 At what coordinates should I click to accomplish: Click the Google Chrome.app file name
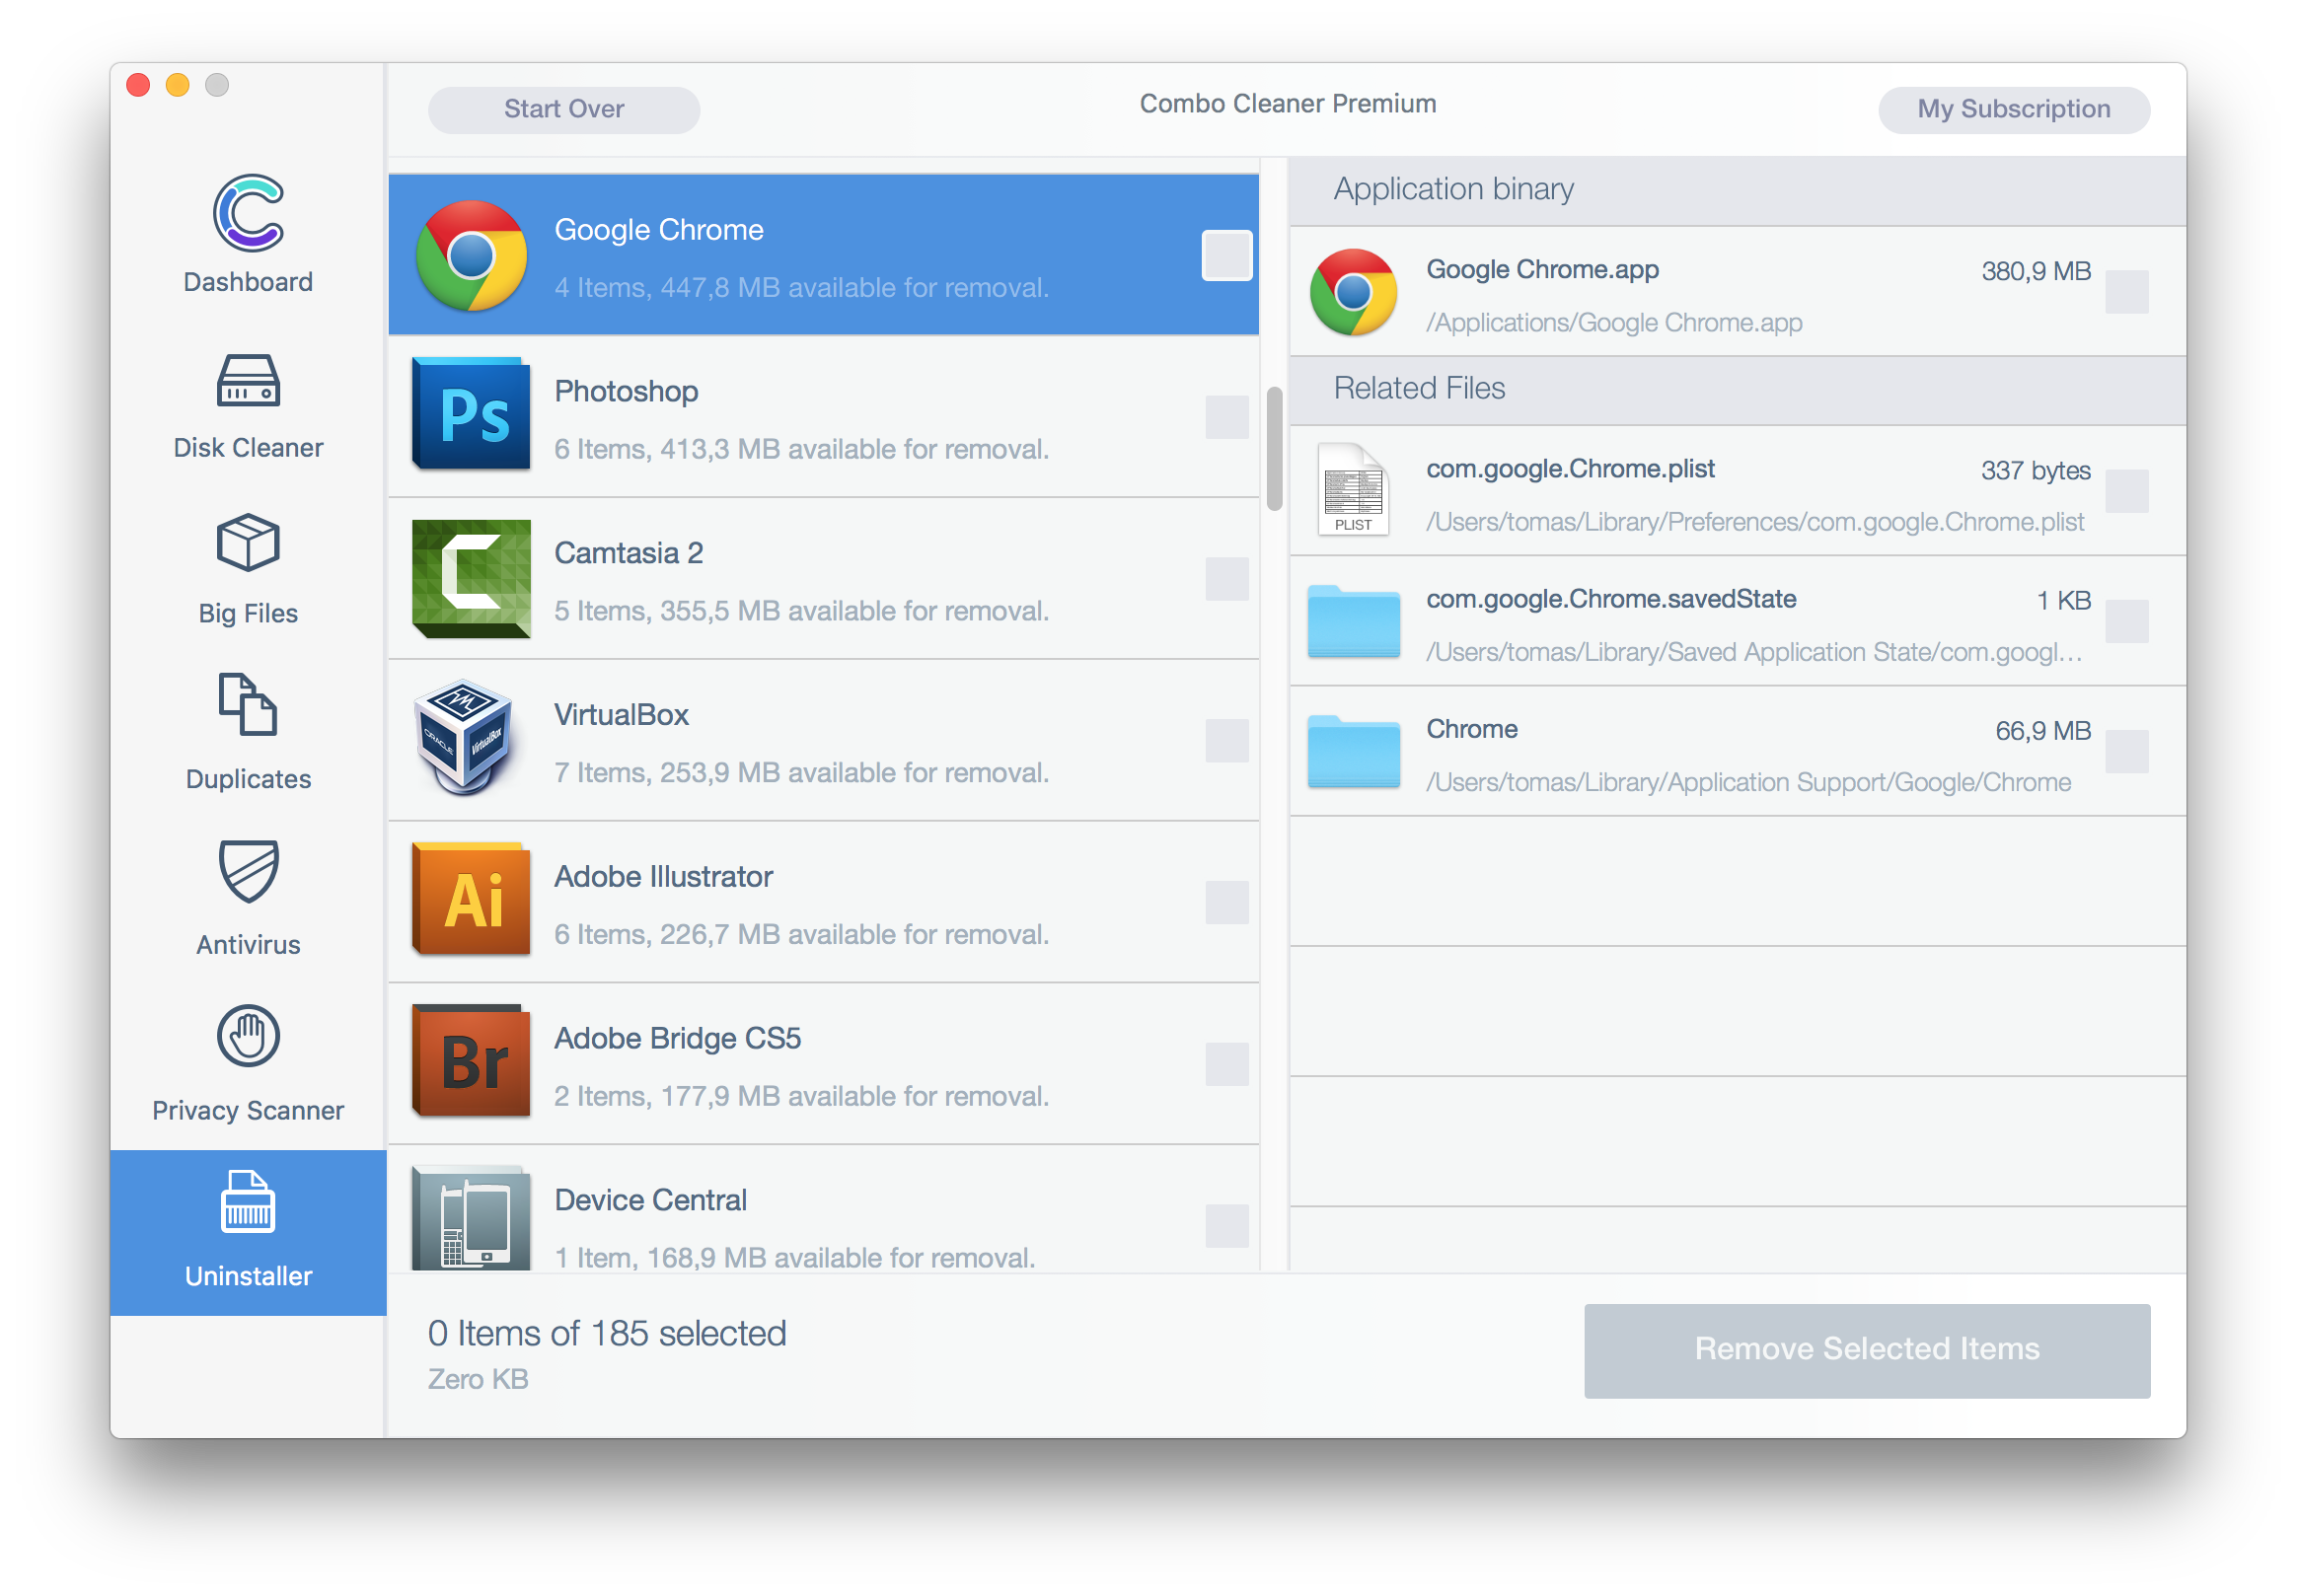pyautogui.click(x=1541, y=269)
